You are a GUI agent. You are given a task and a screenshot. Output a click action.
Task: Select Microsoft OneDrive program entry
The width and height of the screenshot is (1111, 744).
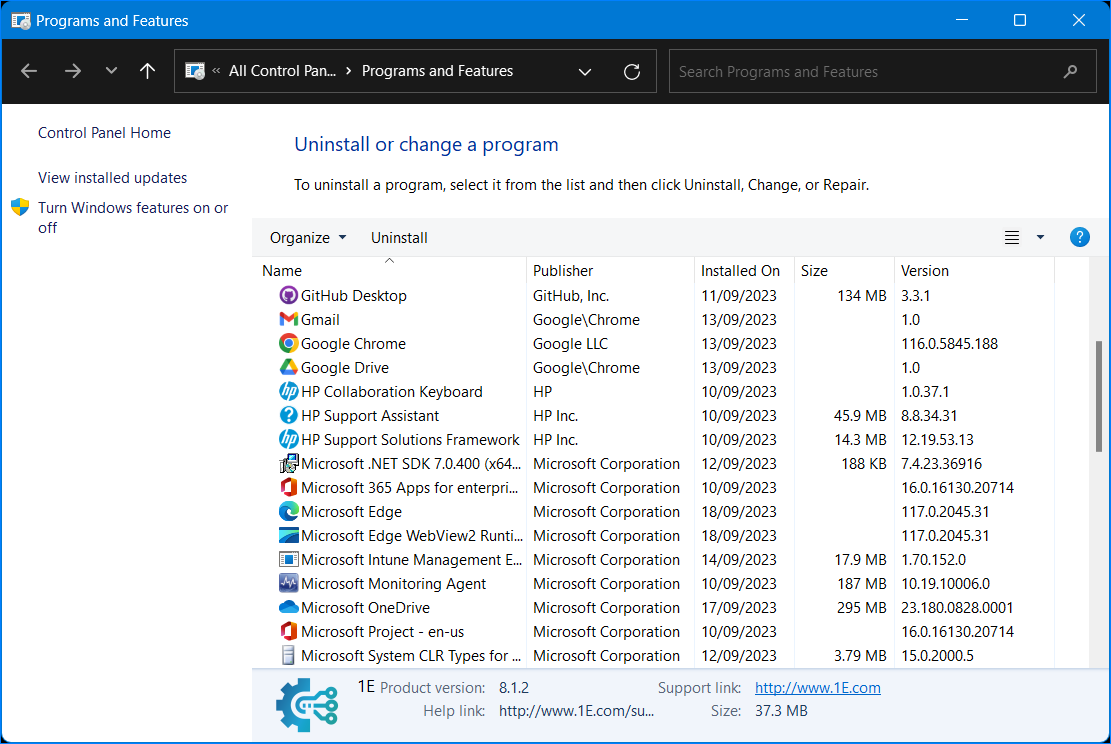pyautogui.click(x=365, y=608)
